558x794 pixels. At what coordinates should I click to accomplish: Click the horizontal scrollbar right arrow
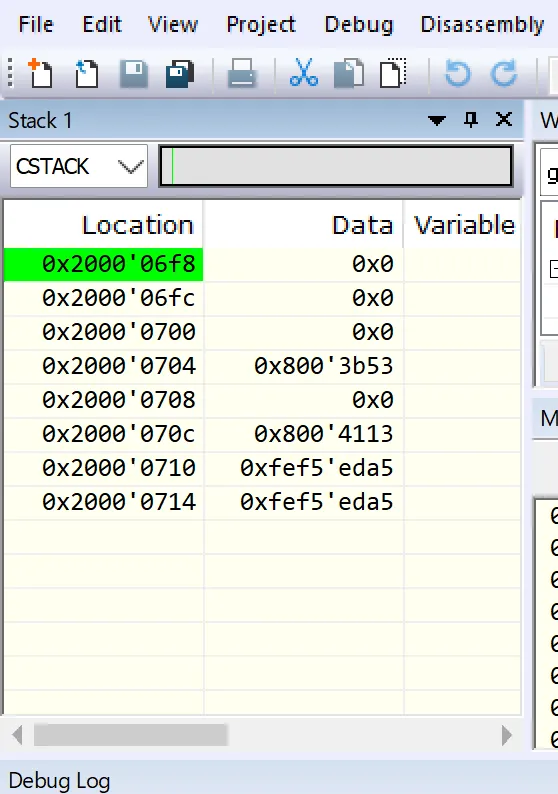click(x=507, y=735)
